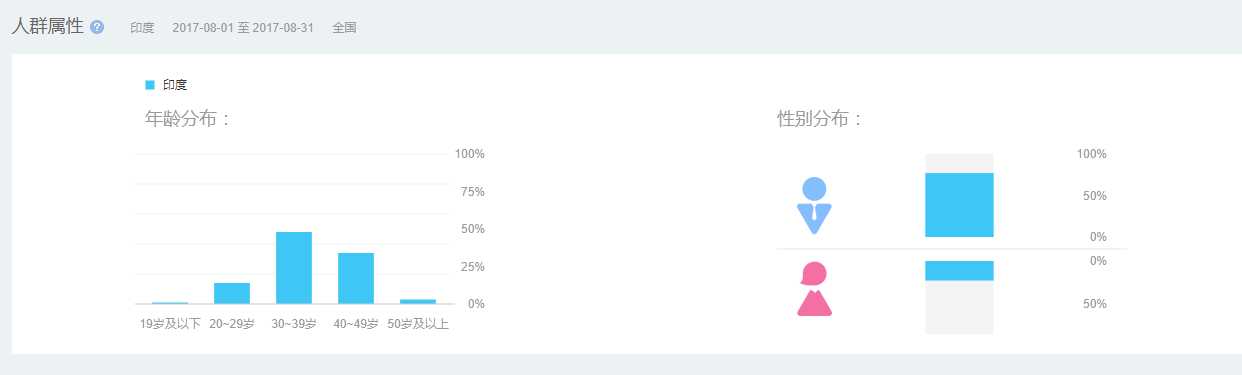This screenshot has width=1242, height=375.
Task: Click the 印度 keyword in the header
Action: (142, 28)
